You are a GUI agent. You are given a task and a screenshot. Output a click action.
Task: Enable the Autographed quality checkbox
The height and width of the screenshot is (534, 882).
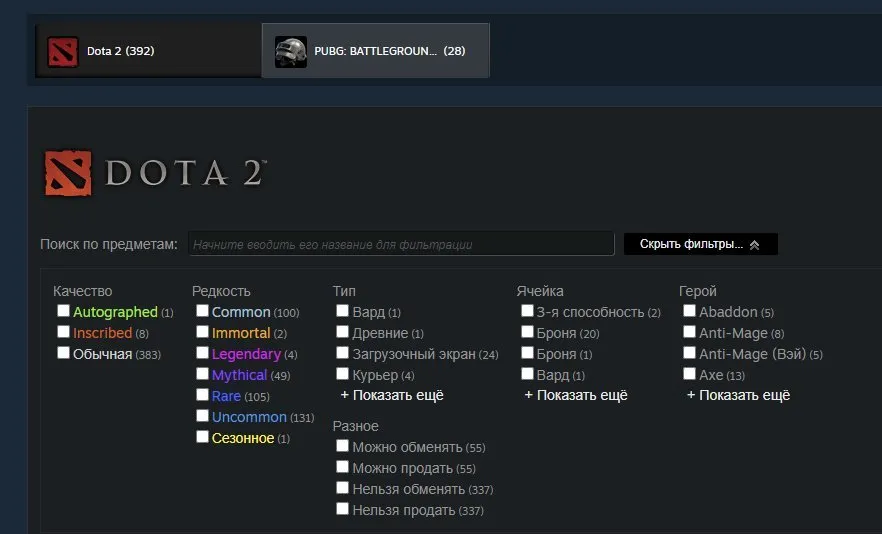coord(64,311)
